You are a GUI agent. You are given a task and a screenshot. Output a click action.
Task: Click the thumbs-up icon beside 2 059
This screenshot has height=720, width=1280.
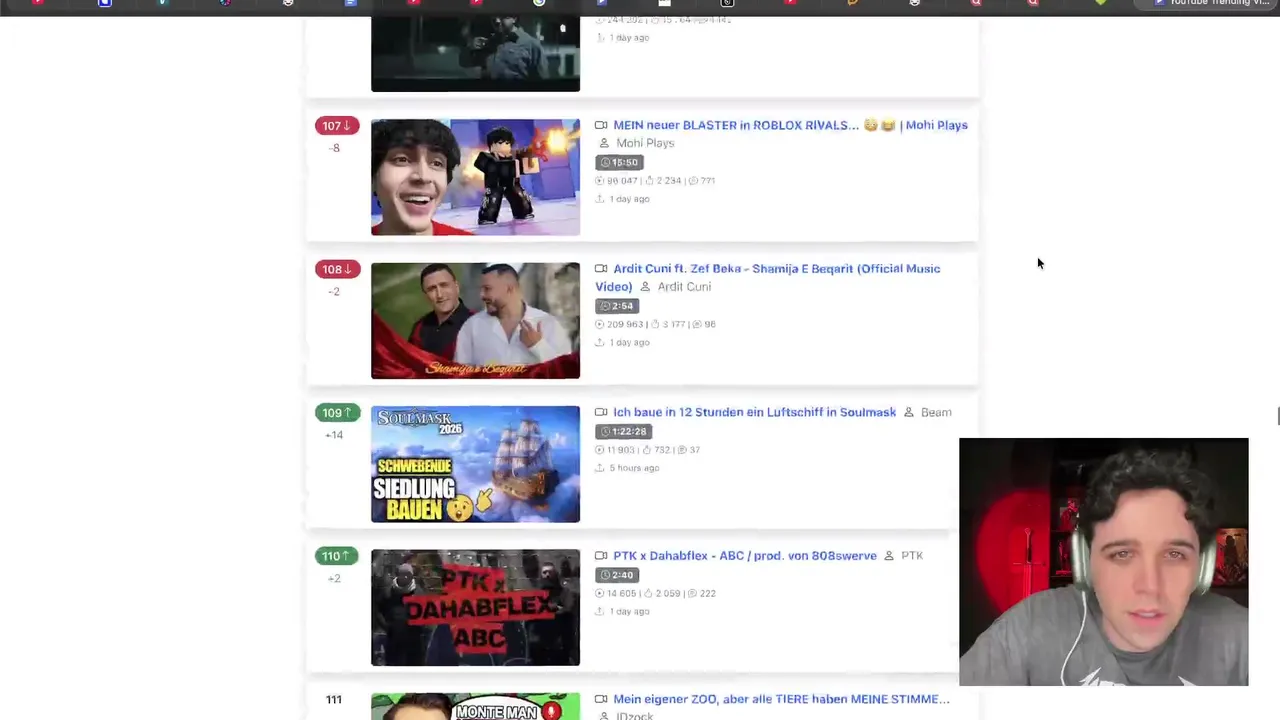tap(649, 593)
